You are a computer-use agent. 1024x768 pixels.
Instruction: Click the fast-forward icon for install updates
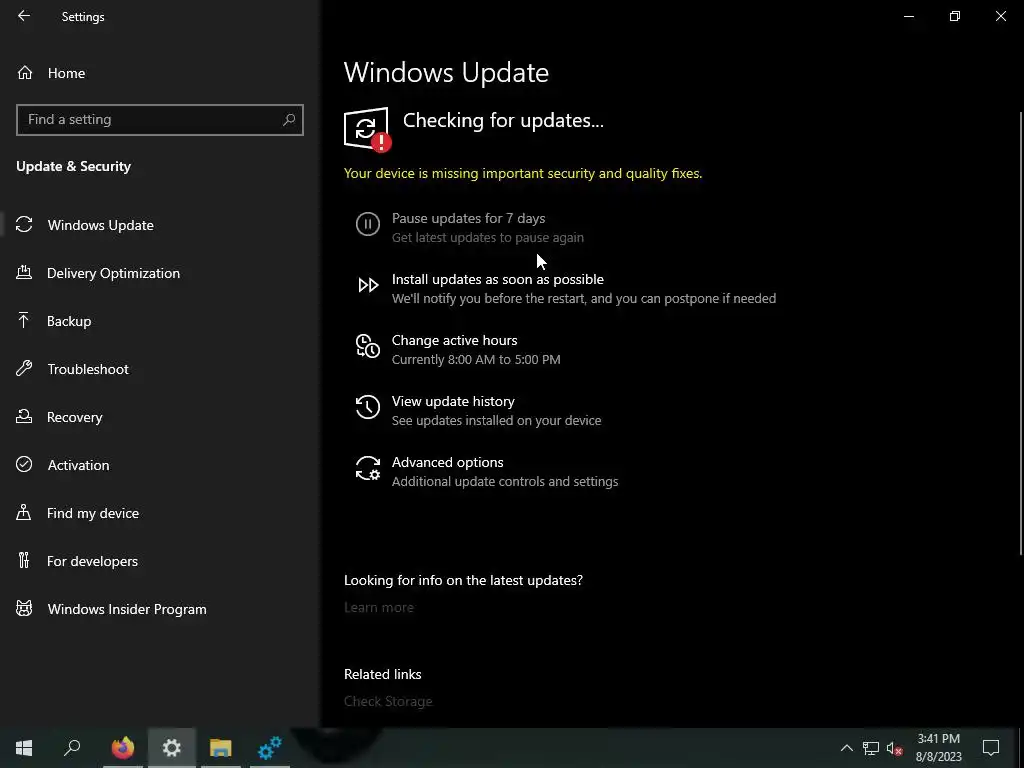coord(368,285)
